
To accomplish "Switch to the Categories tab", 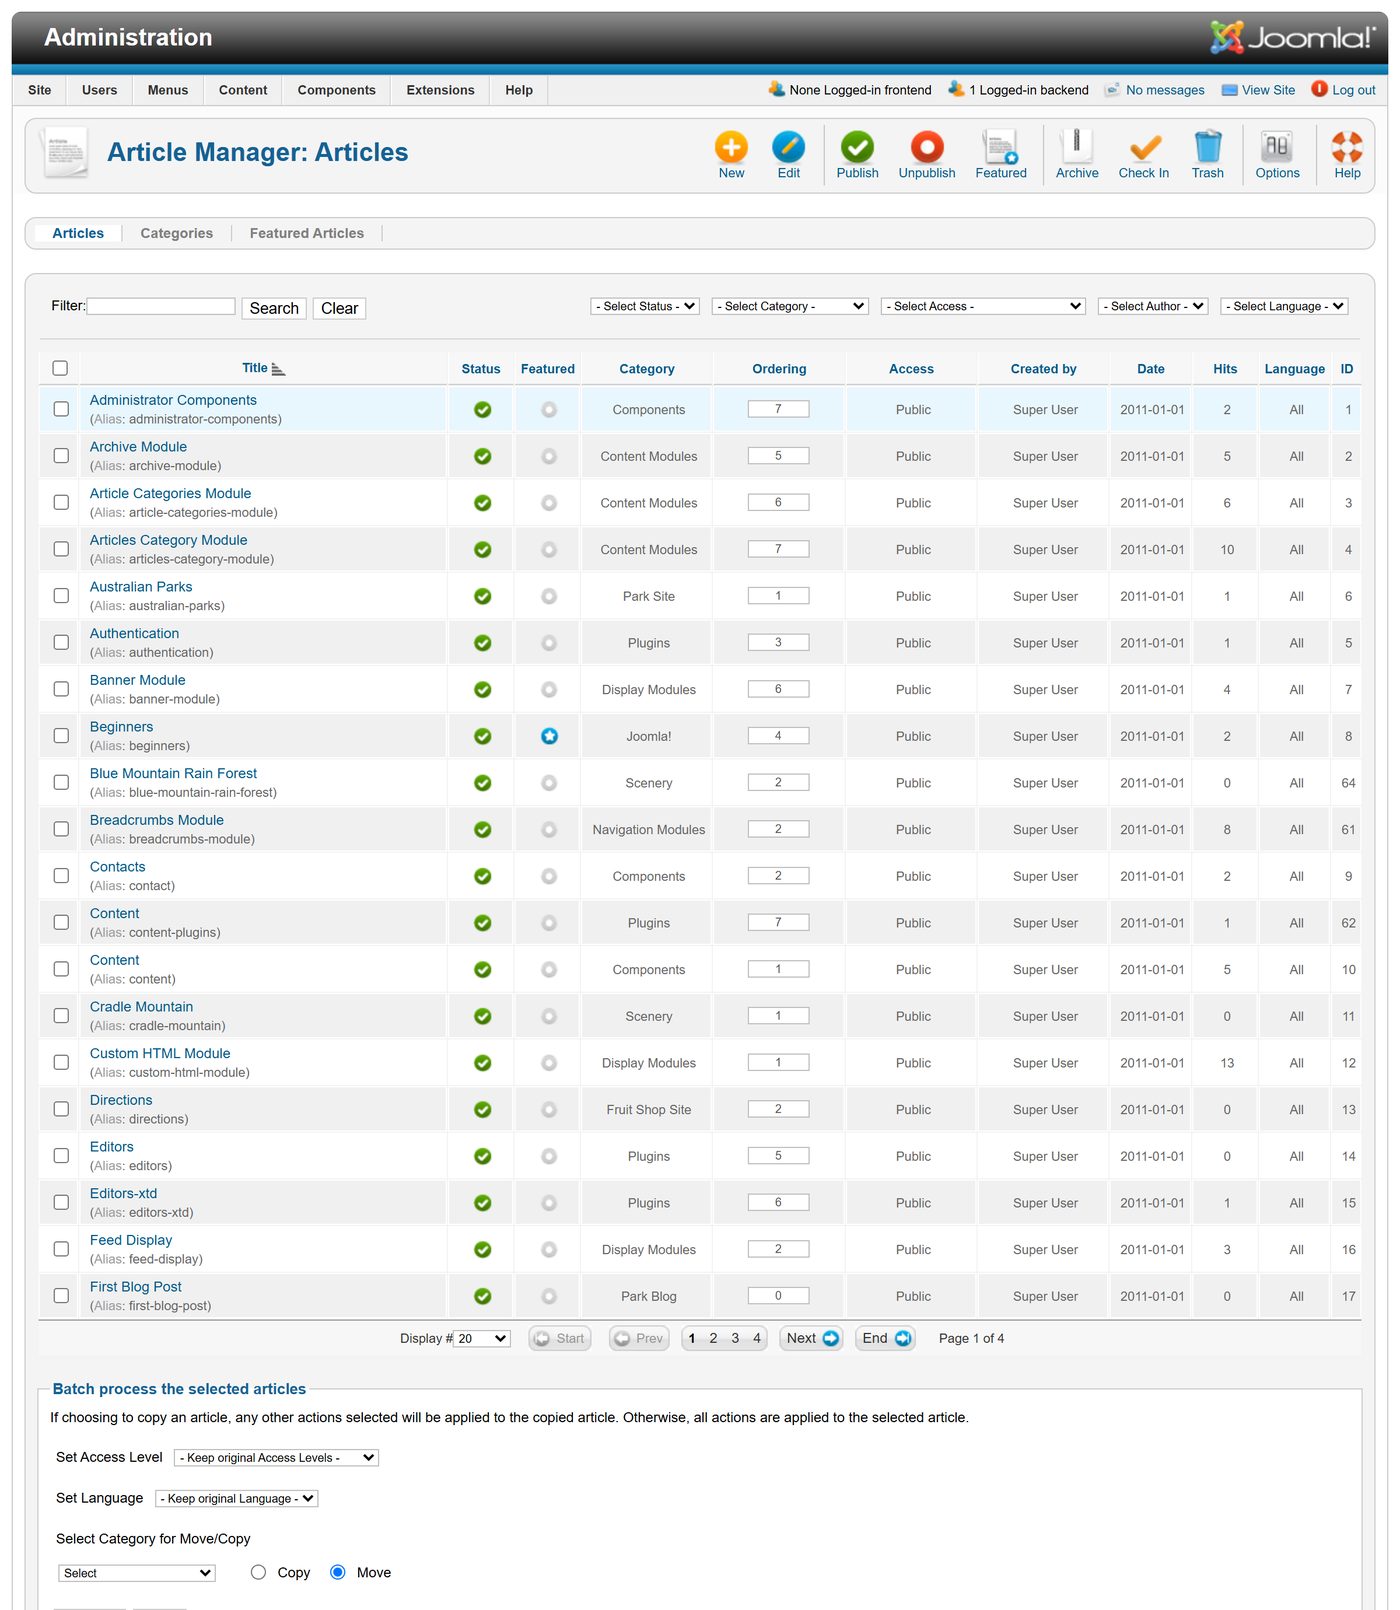I will click(x=177, y=233).
